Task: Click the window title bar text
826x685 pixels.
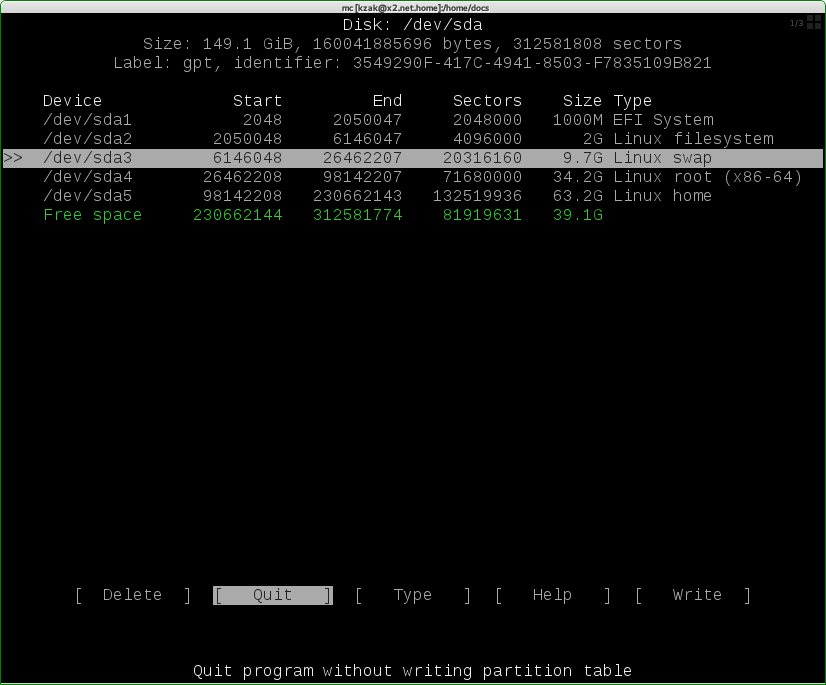Action: point(415,7)
